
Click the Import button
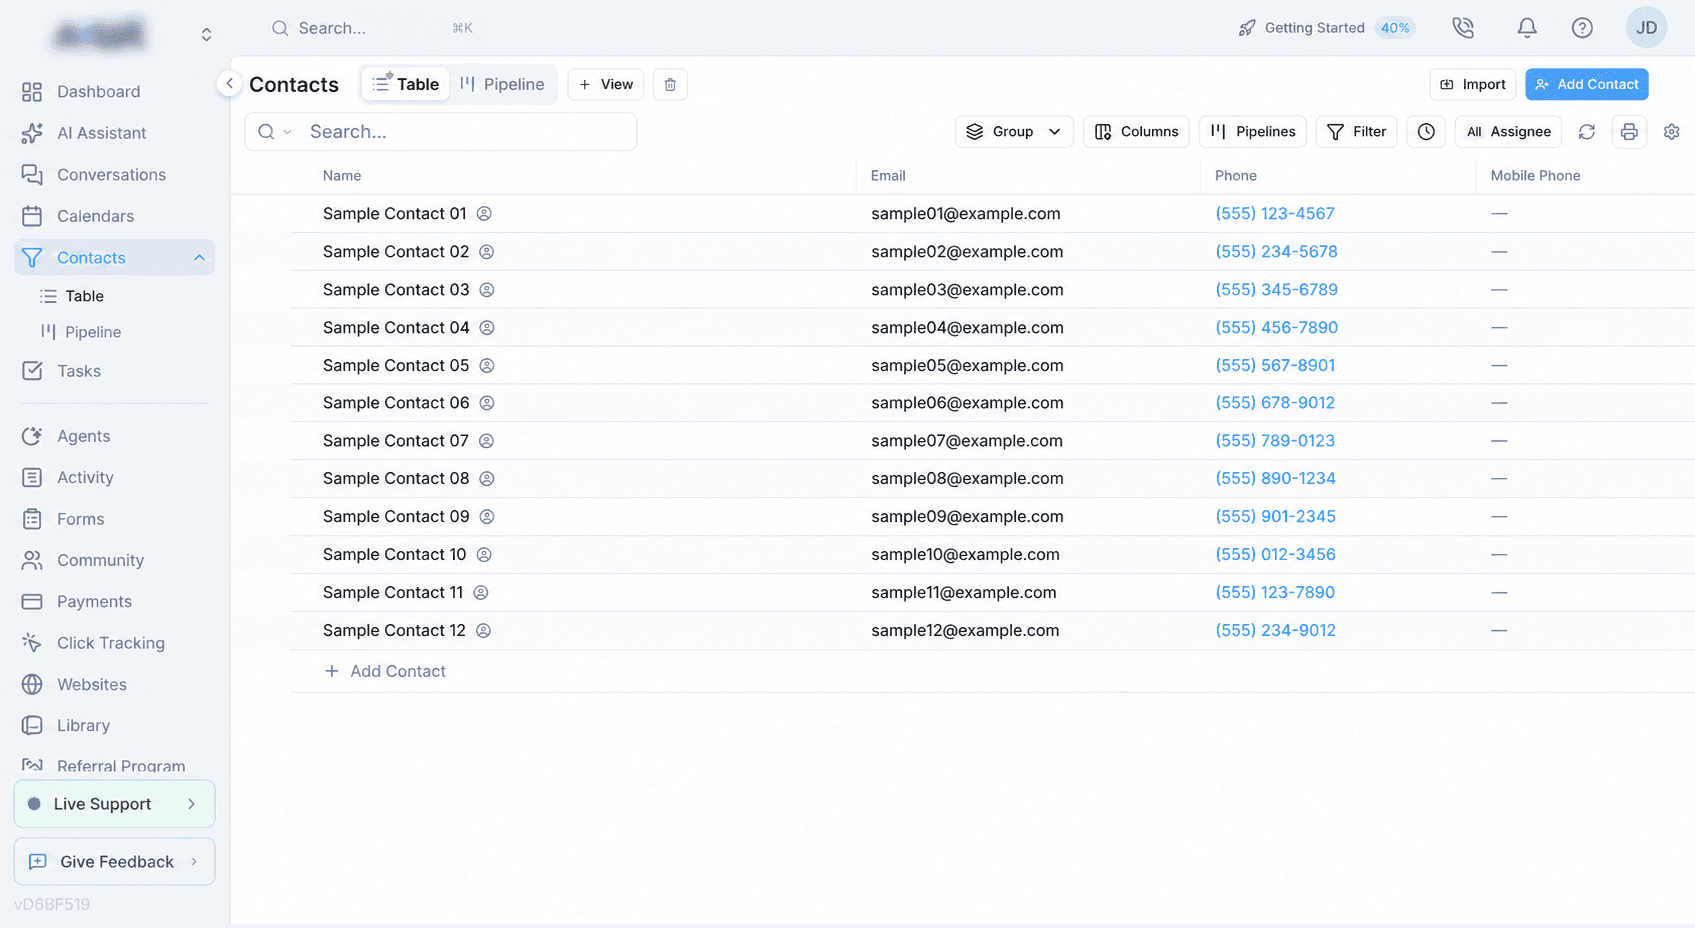pos(1473,84)
